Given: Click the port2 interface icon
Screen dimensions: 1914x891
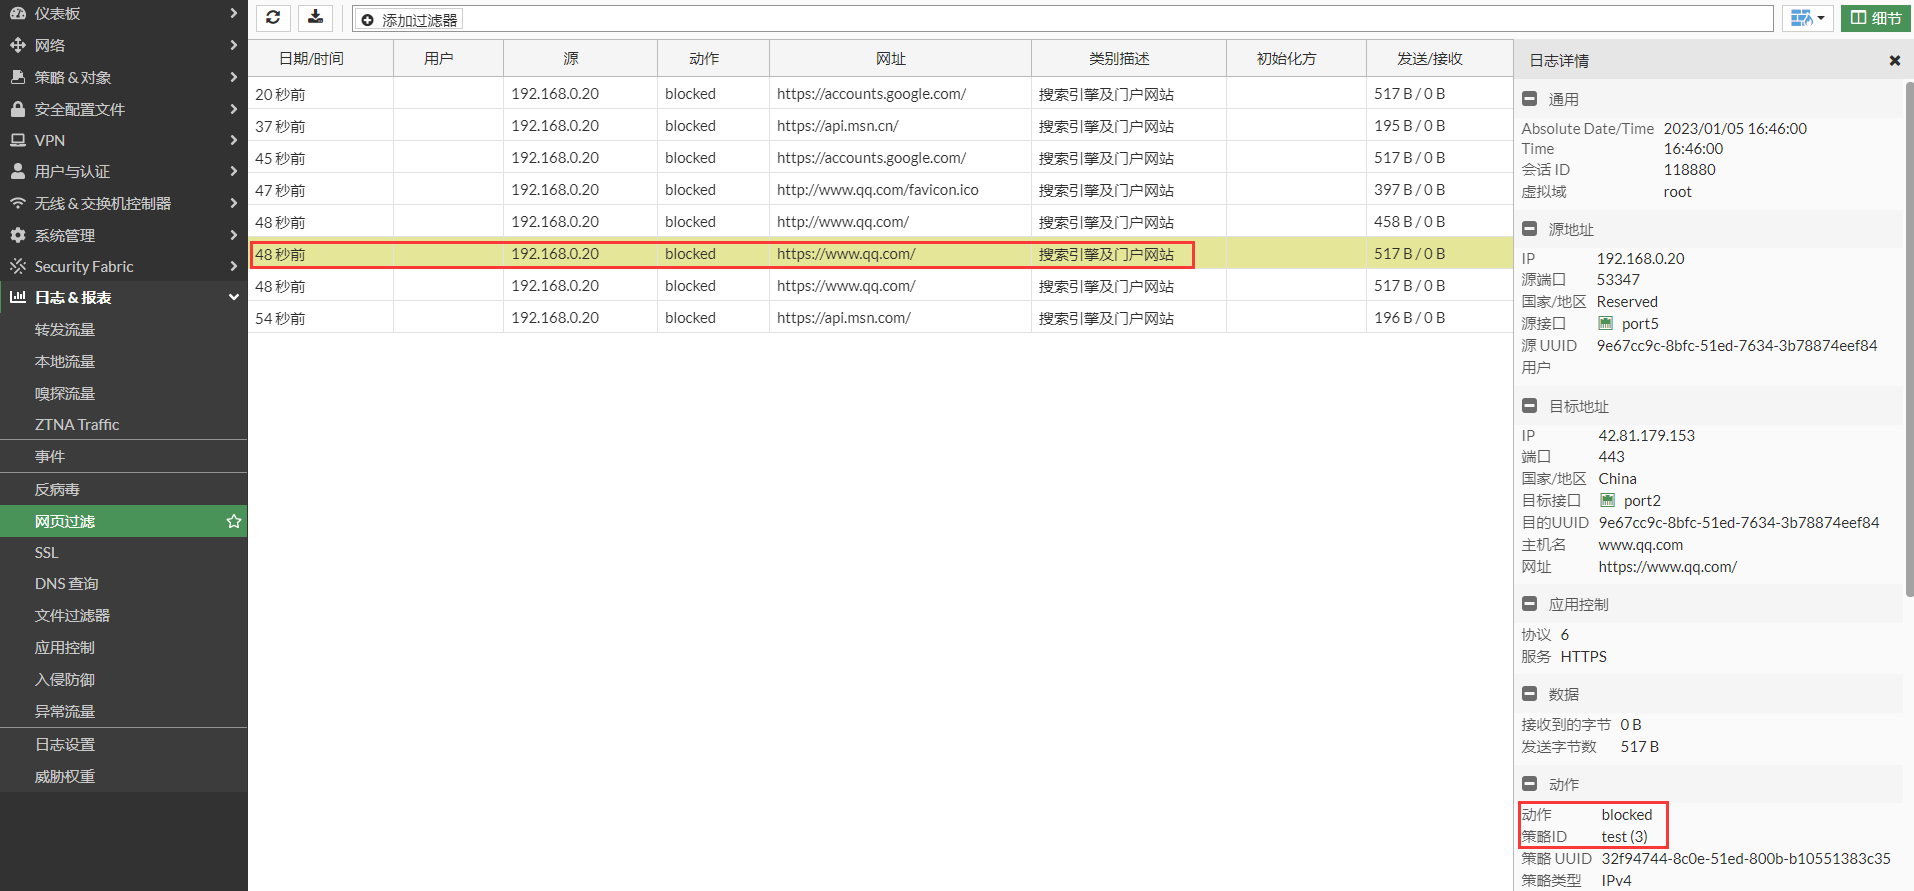Looking at the screenshot, I should pyautogui.click(x=1608, y=501).
